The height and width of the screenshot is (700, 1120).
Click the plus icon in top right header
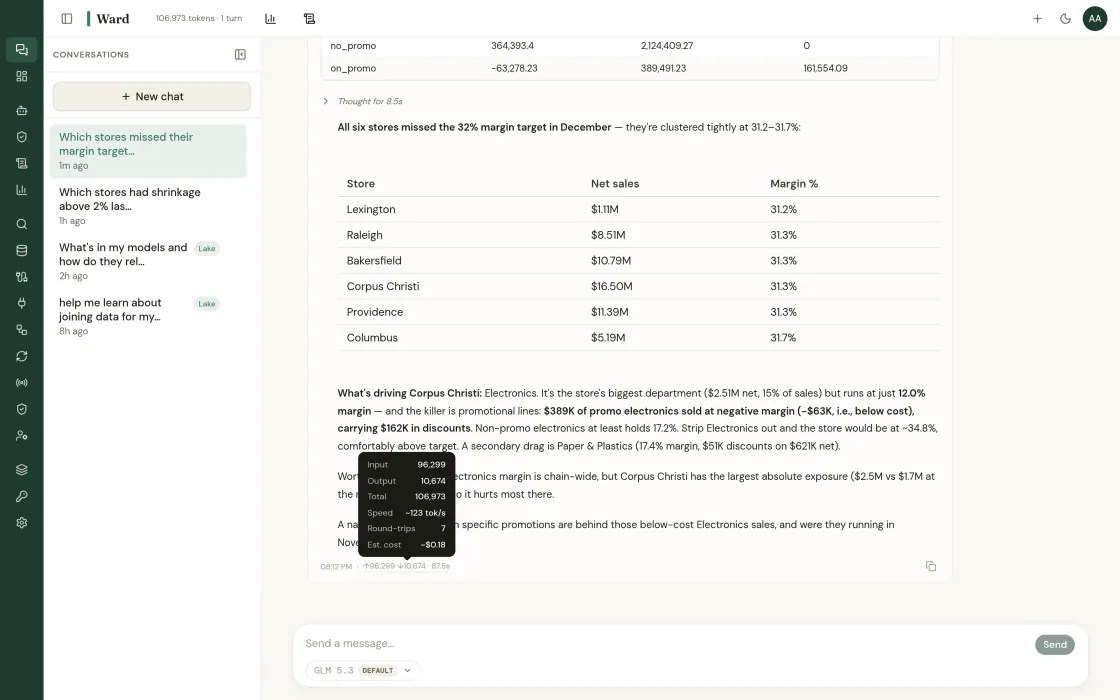1037,19
